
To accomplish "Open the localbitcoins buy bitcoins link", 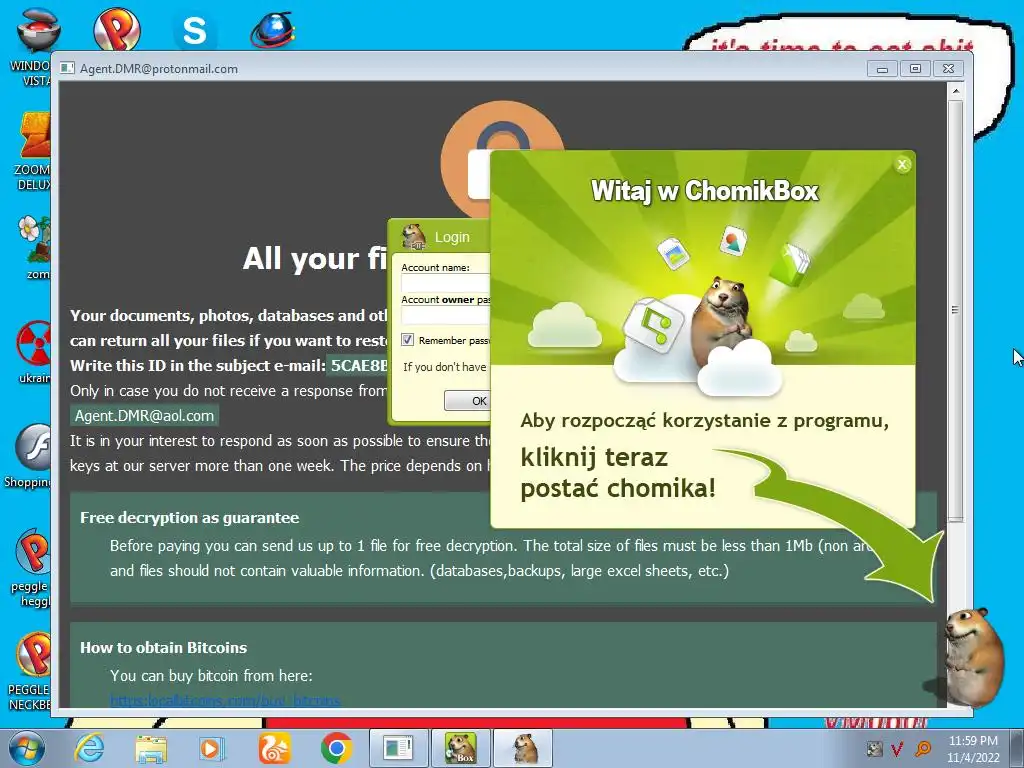I will [x=225, y=701].
